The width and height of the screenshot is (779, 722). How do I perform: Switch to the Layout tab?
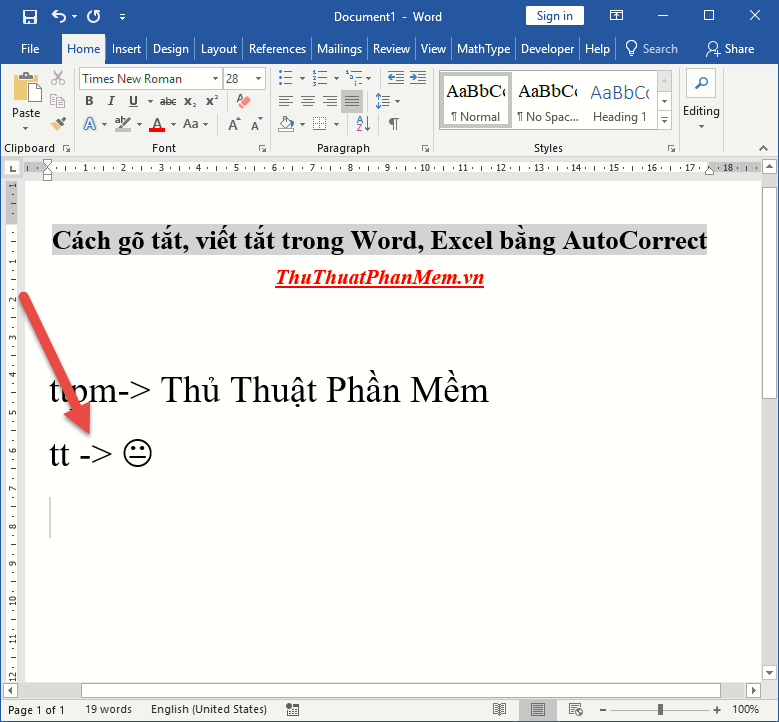219,49
